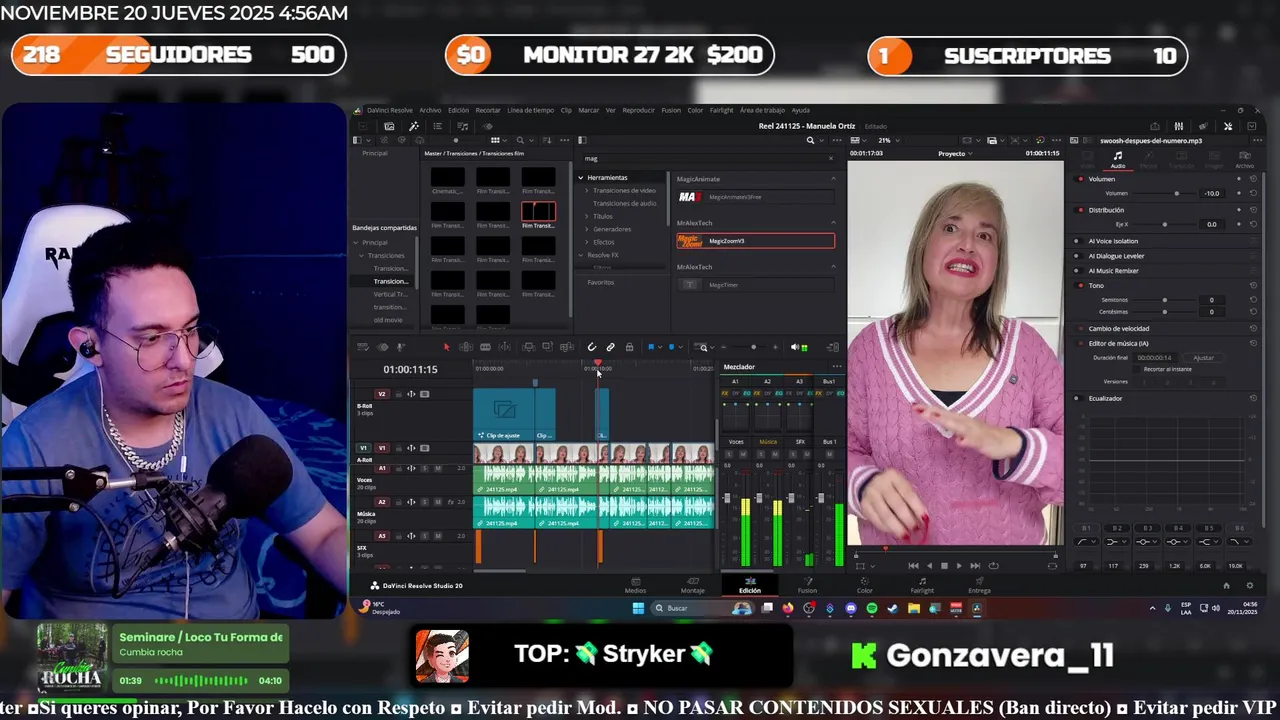Image resolution: width=1280 pixels, height=720 pixels.
Task: Expand the Efectos category
Action: 588,242
